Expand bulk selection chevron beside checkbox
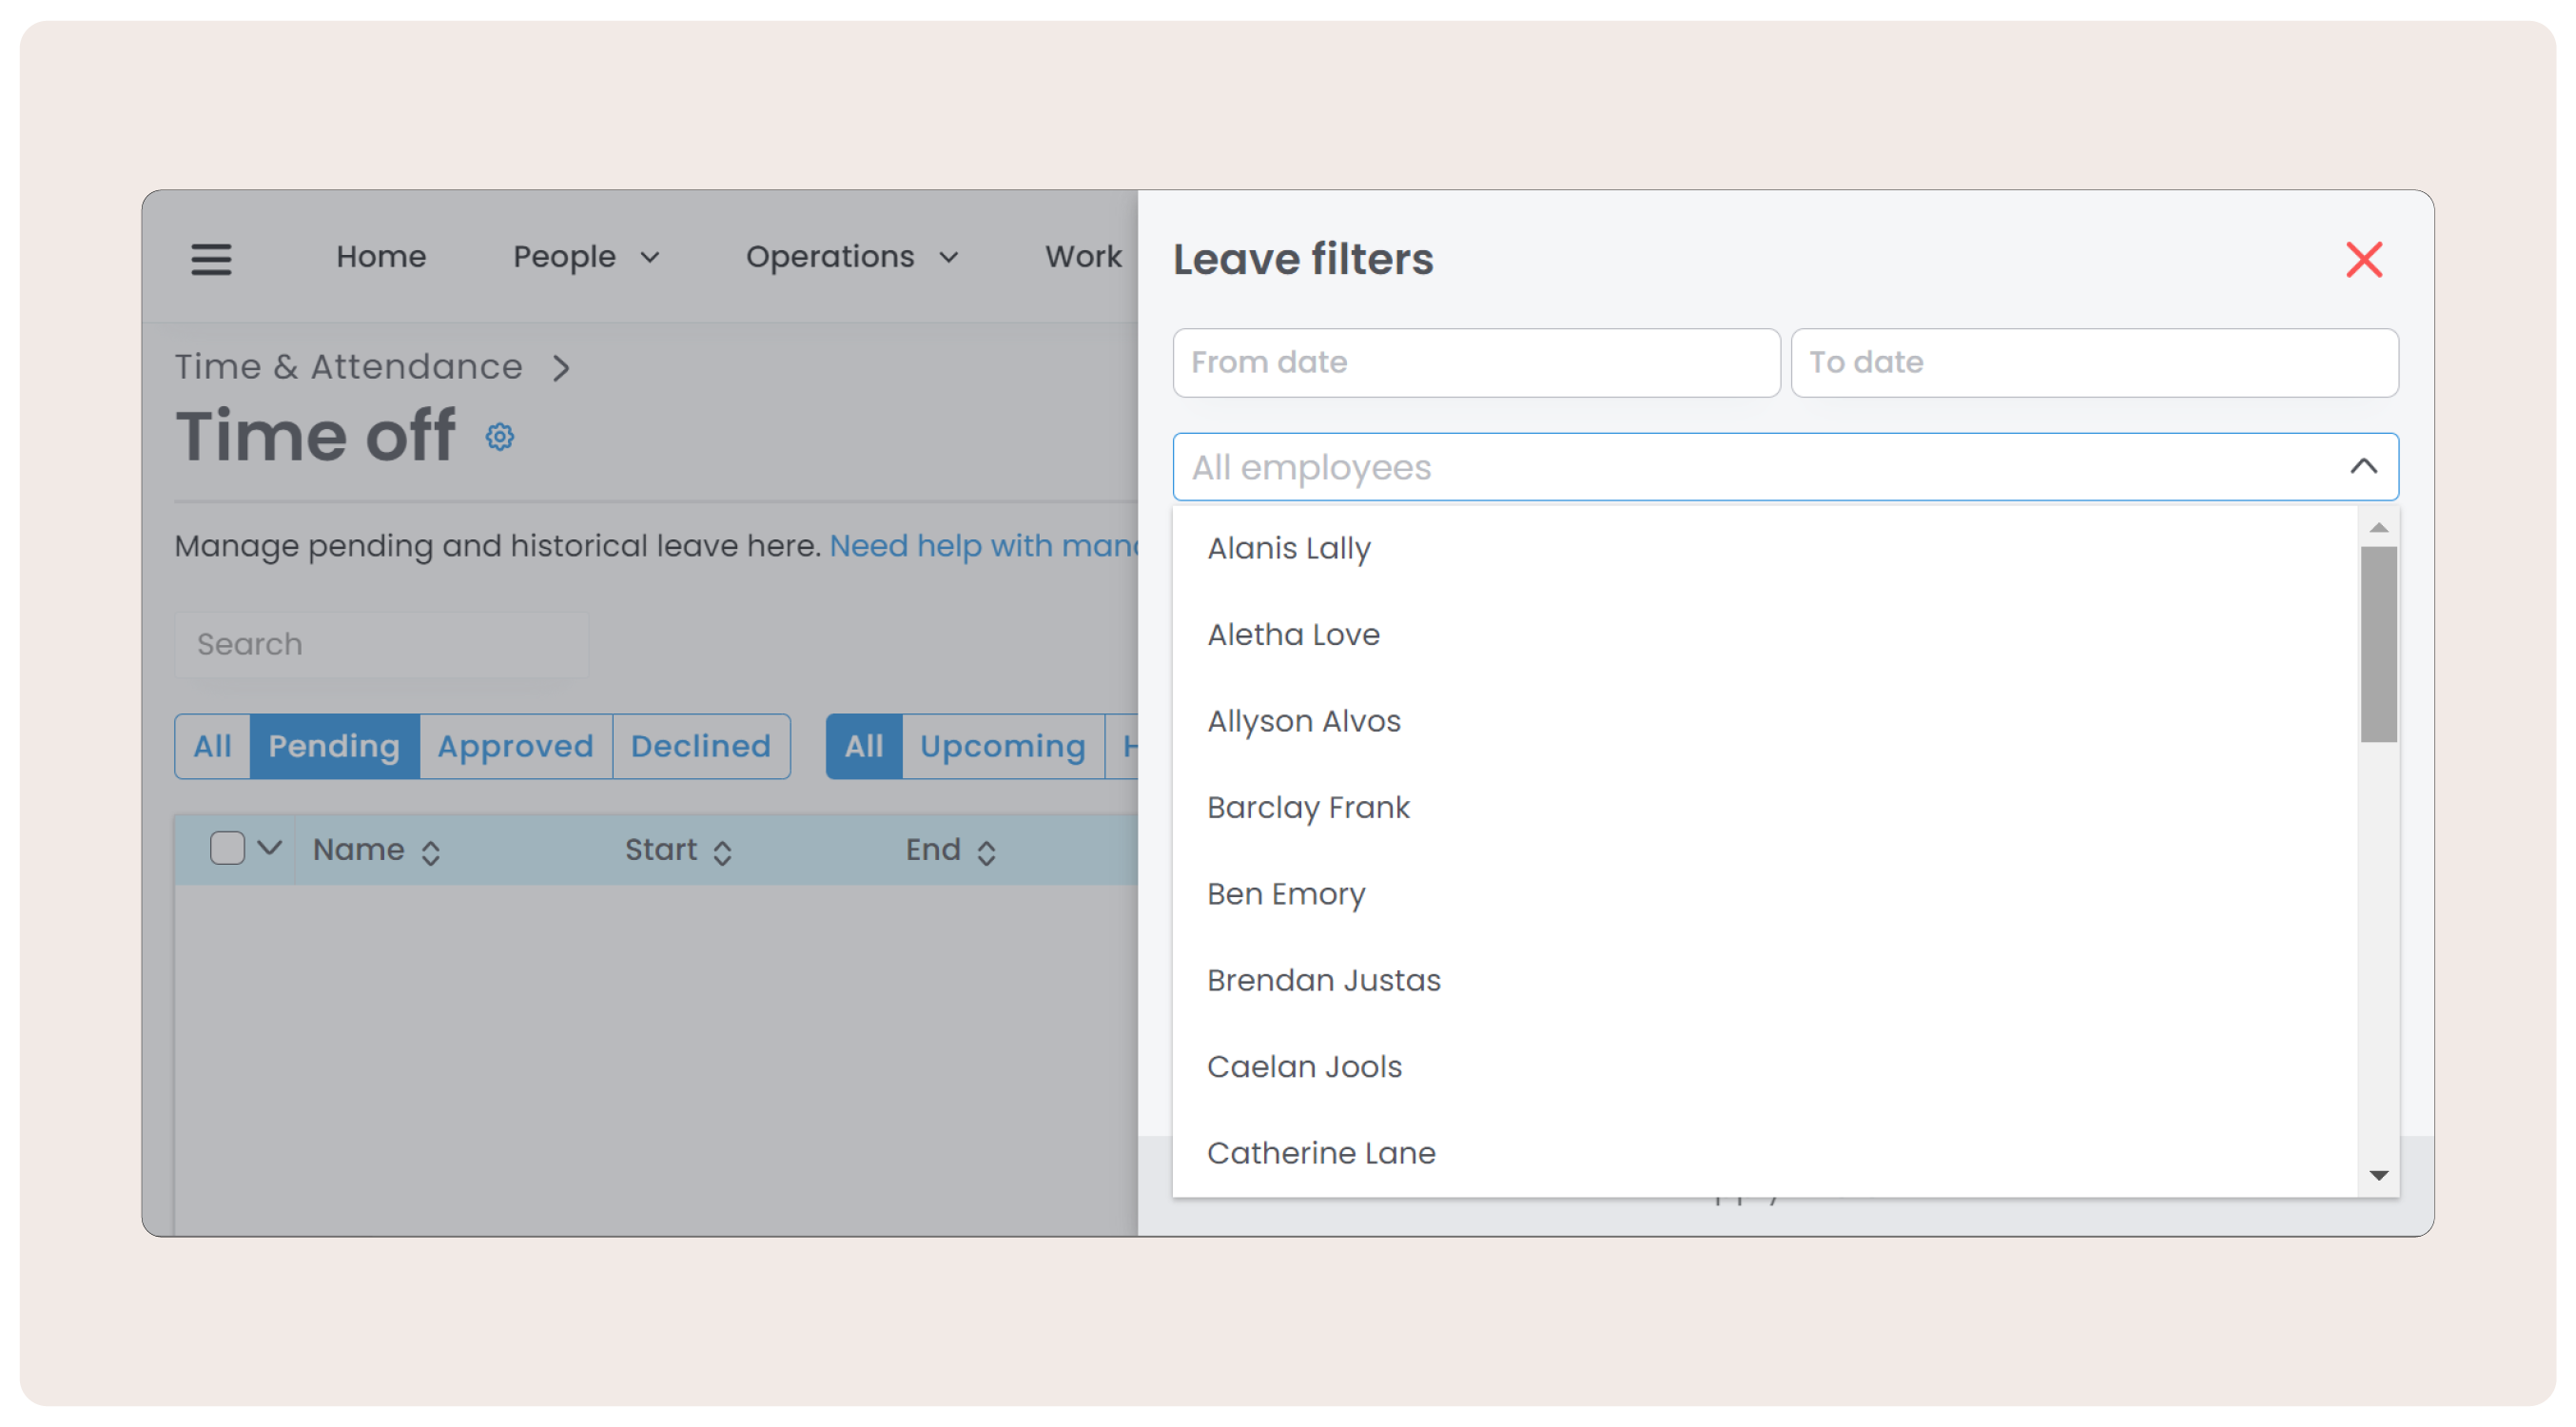Viewport: 2576px width, 1427px height. [269, 848]
